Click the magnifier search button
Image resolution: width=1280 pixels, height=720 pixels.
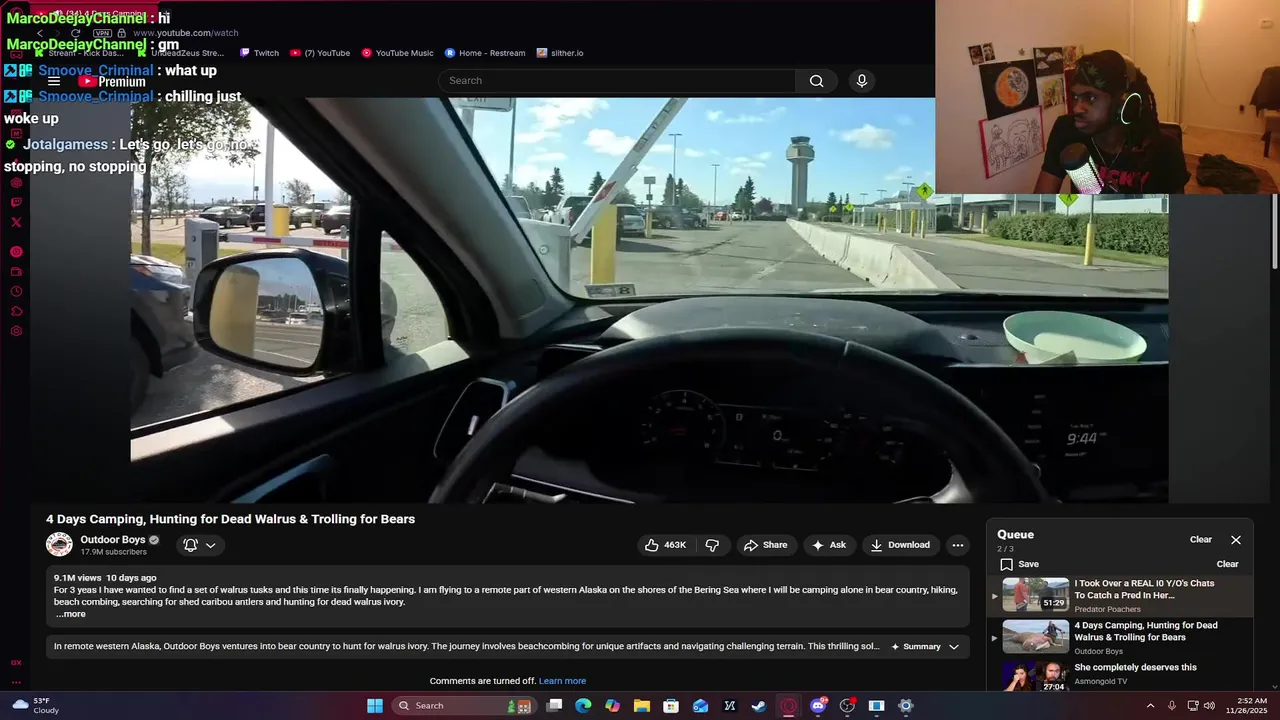click(x=817, y=81)
